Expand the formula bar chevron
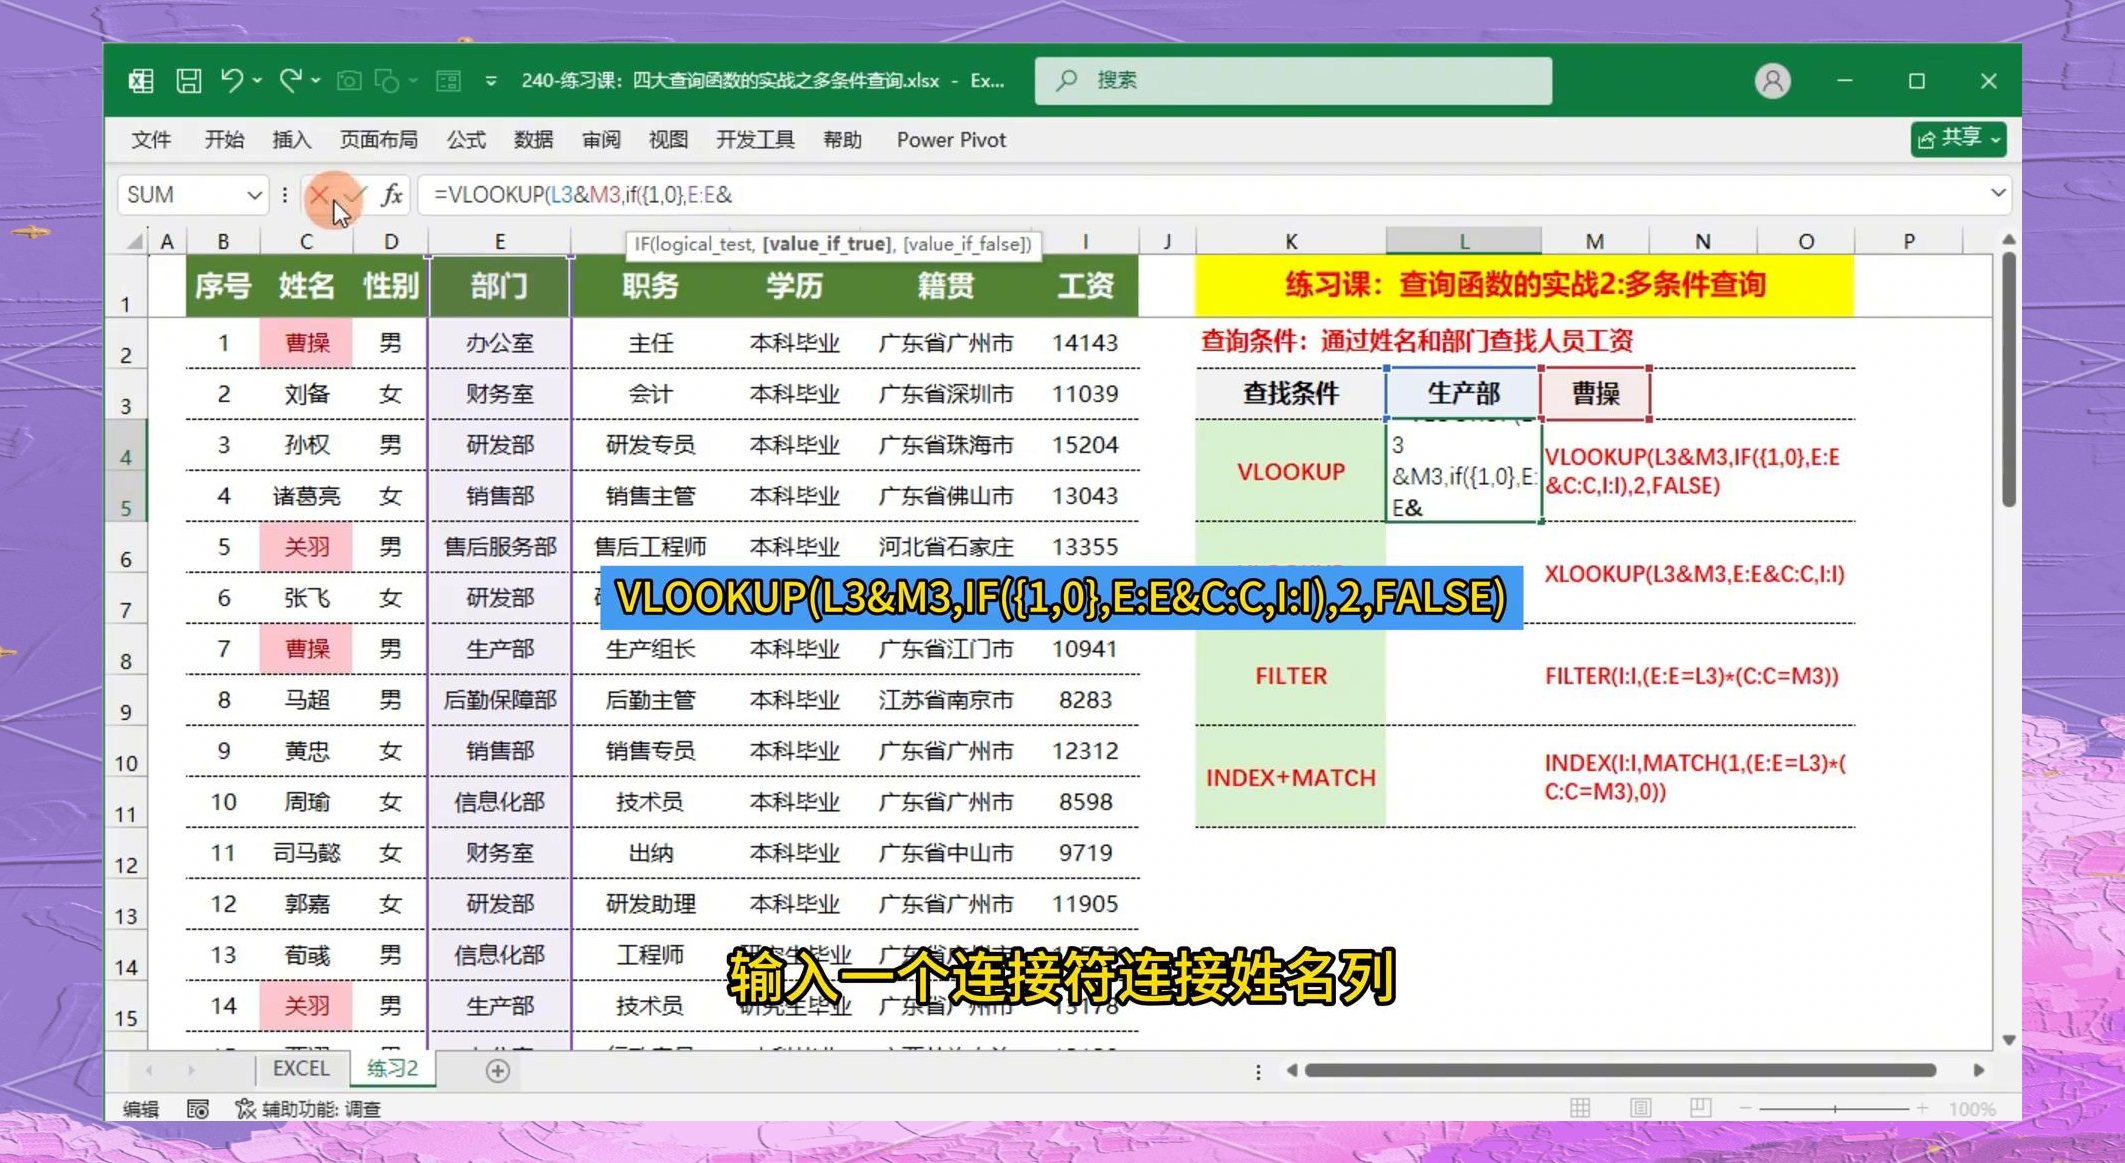The image size is (2125, 1163). tap(1997, 193)
